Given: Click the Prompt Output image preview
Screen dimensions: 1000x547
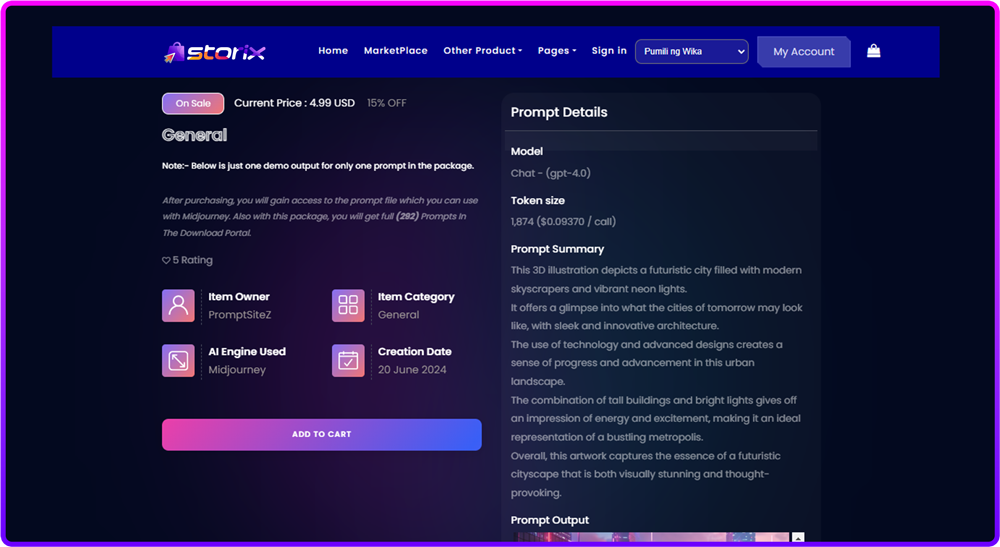Looking at the screenshot, I should click(x=651, y=537).
